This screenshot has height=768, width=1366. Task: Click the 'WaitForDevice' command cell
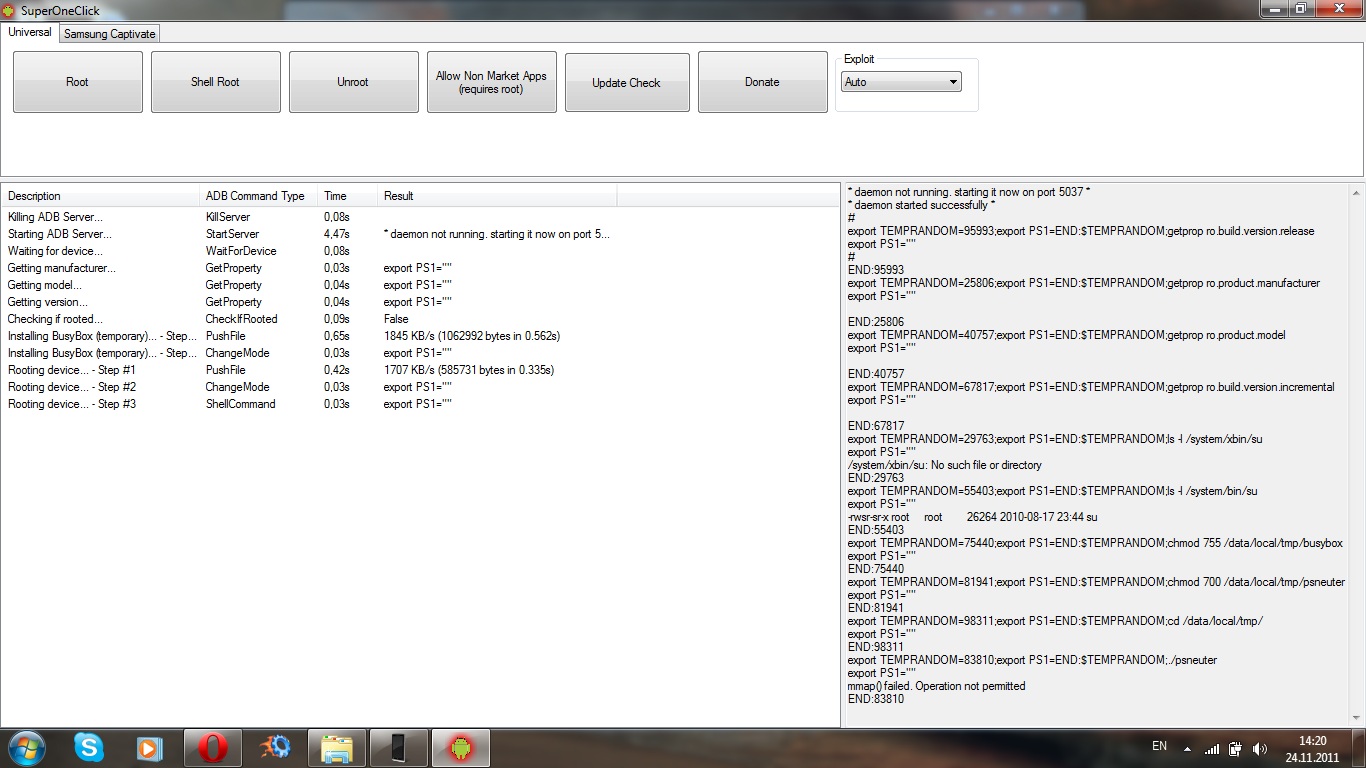241,251
